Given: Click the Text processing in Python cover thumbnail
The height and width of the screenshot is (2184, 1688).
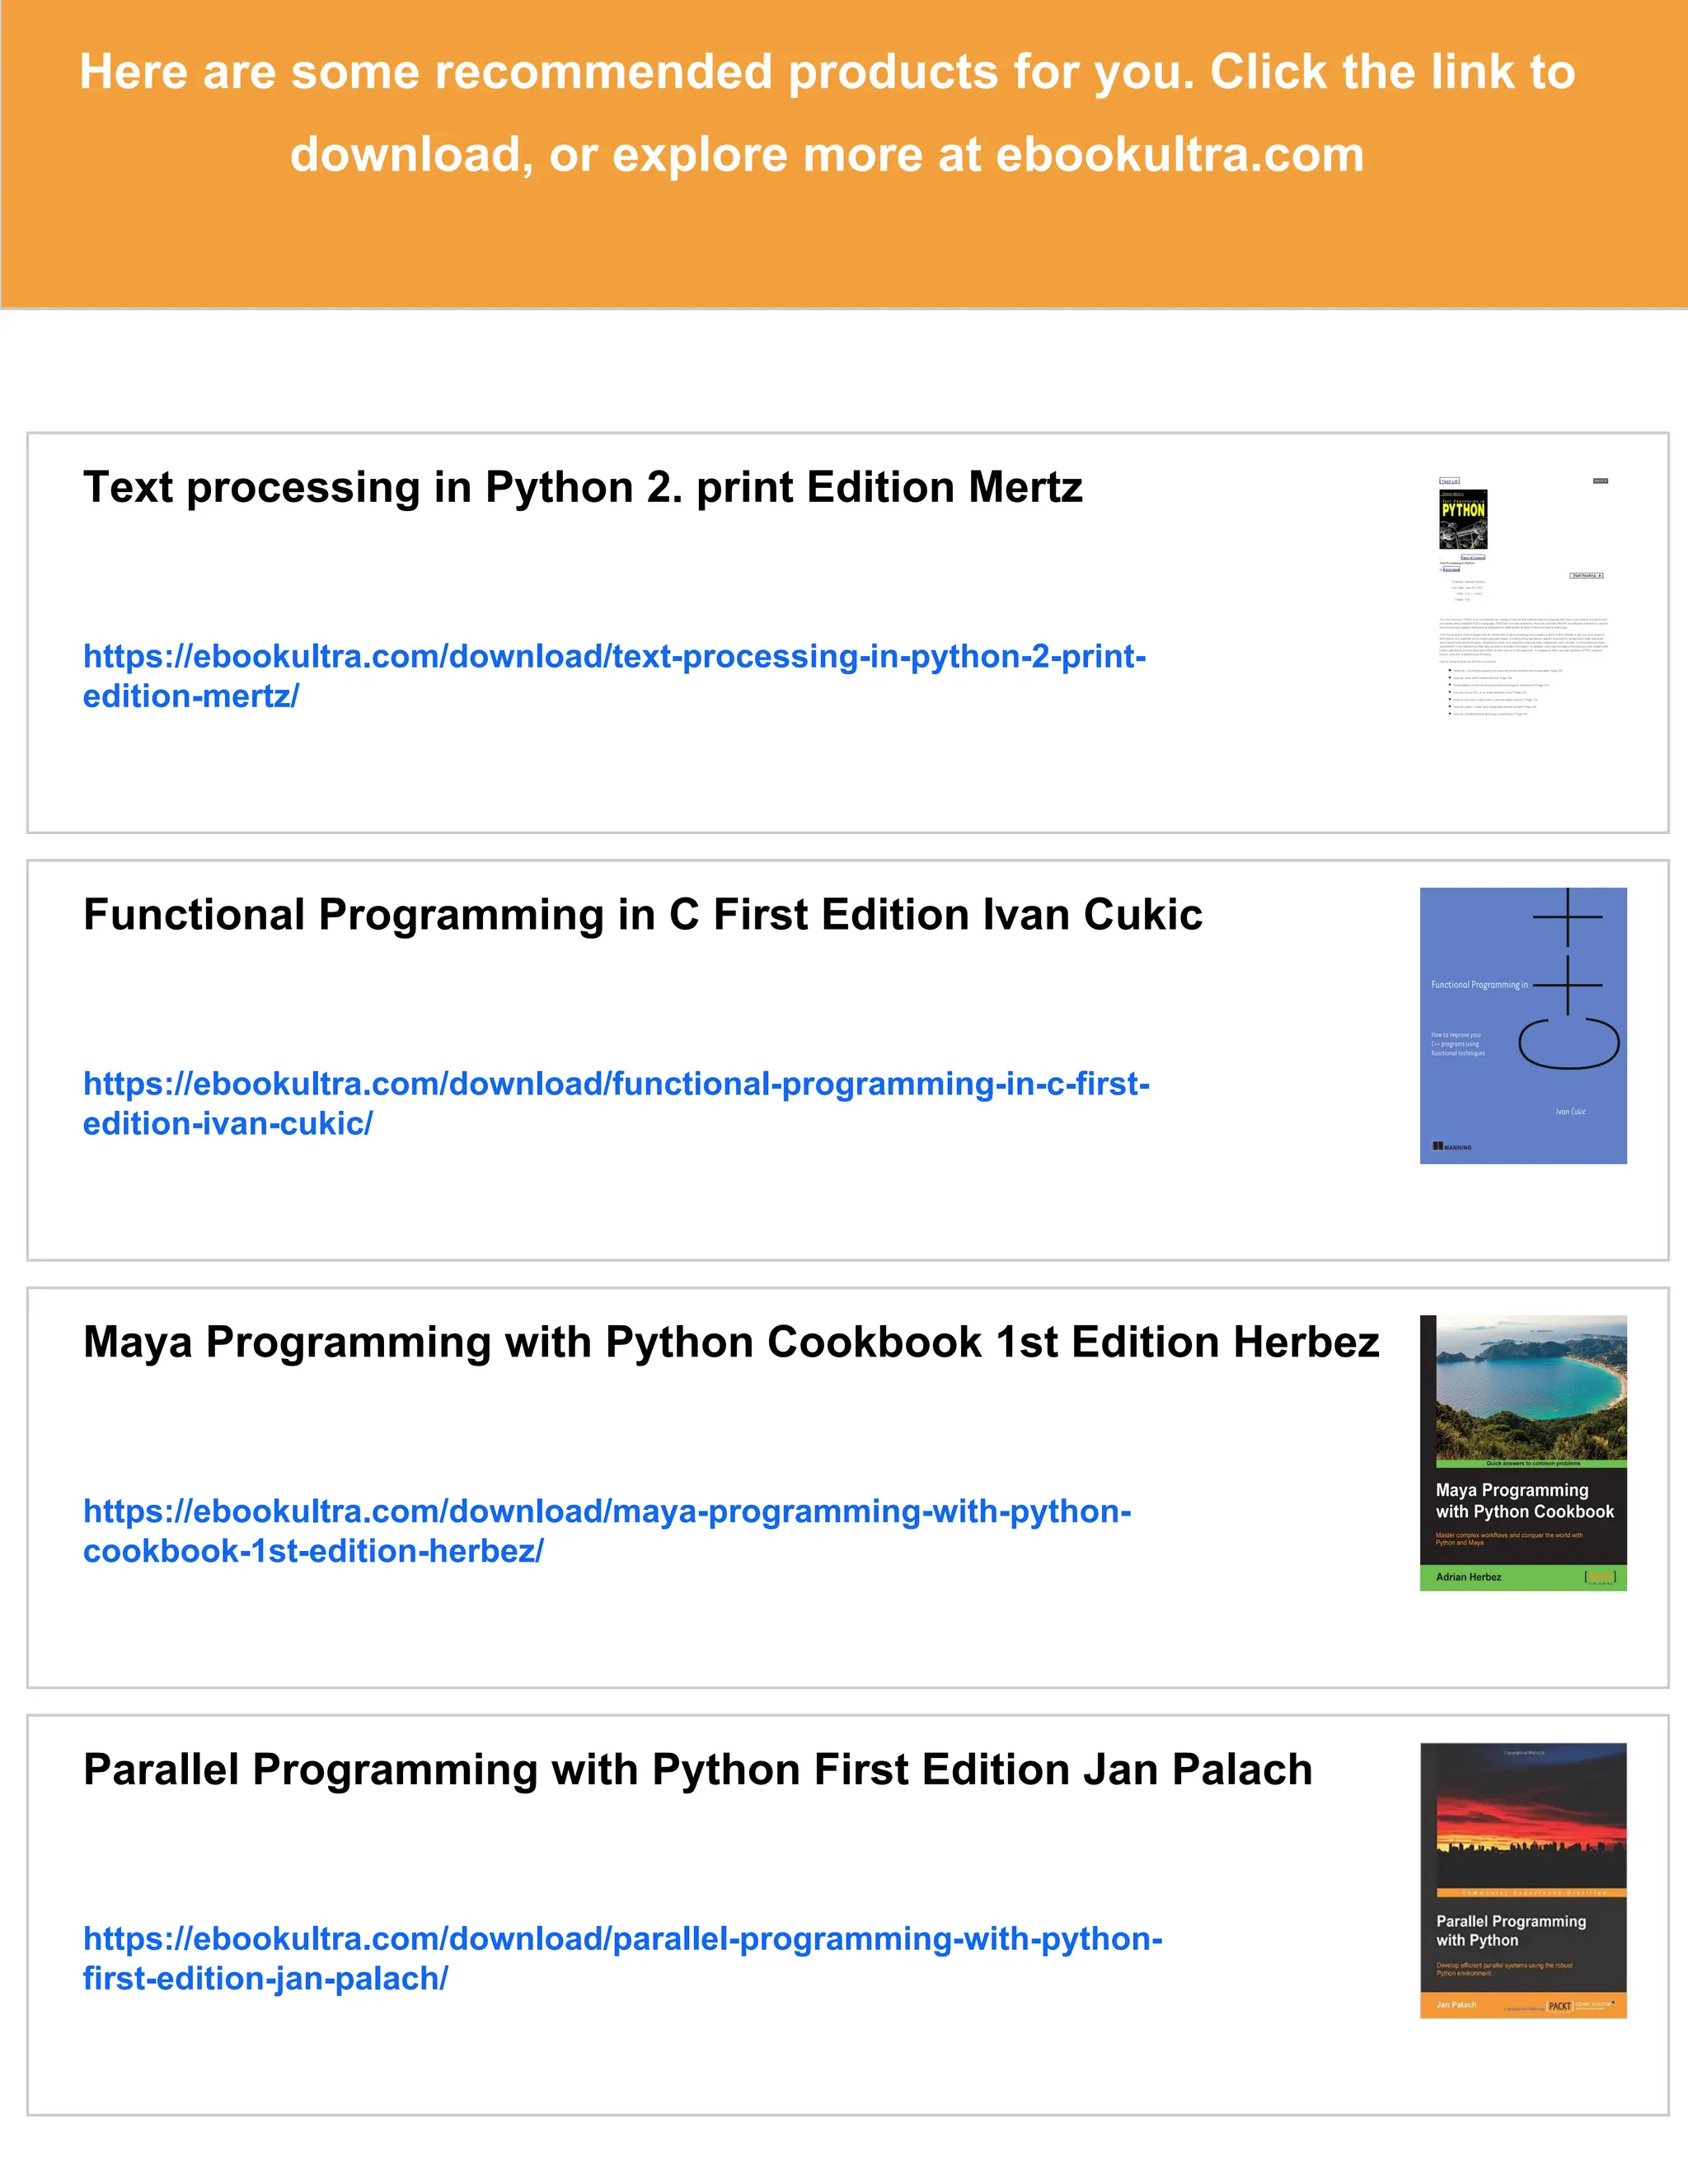Looking at the screenshot, I should [1523, 598].
